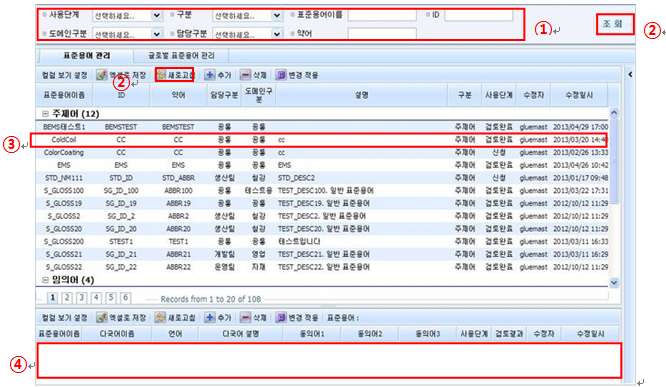
Task: Sort by 약어 column header
Action: click(178, 95)
